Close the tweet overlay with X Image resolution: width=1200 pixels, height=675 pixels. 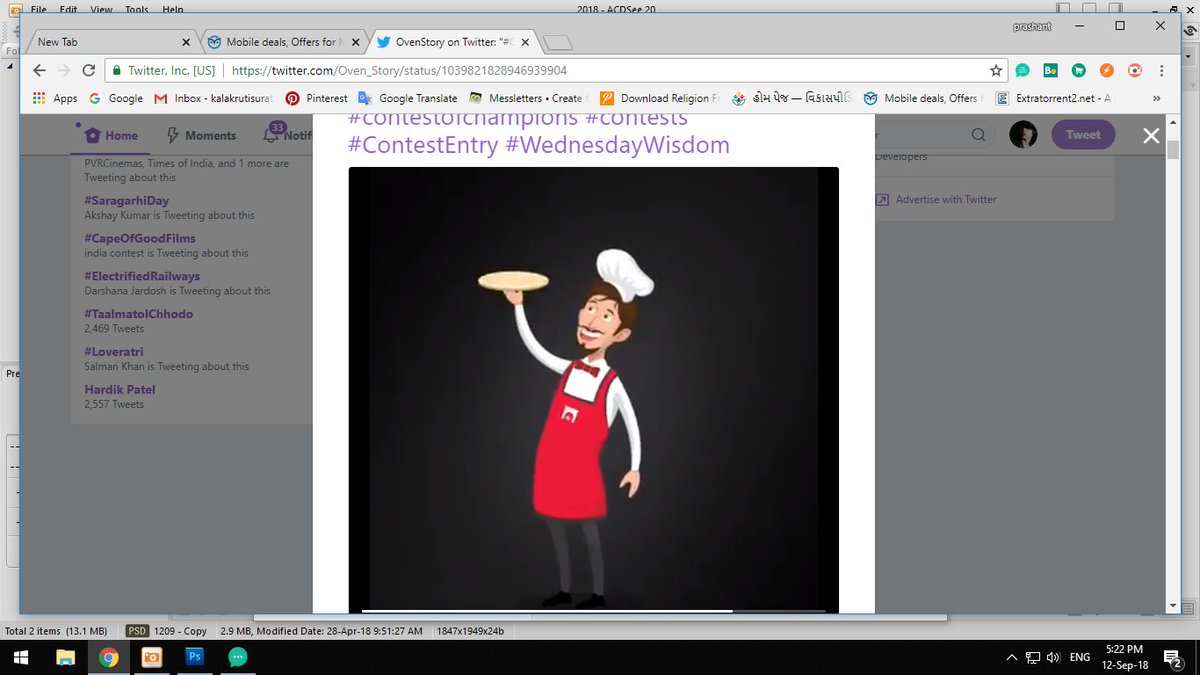(1151, 135)
